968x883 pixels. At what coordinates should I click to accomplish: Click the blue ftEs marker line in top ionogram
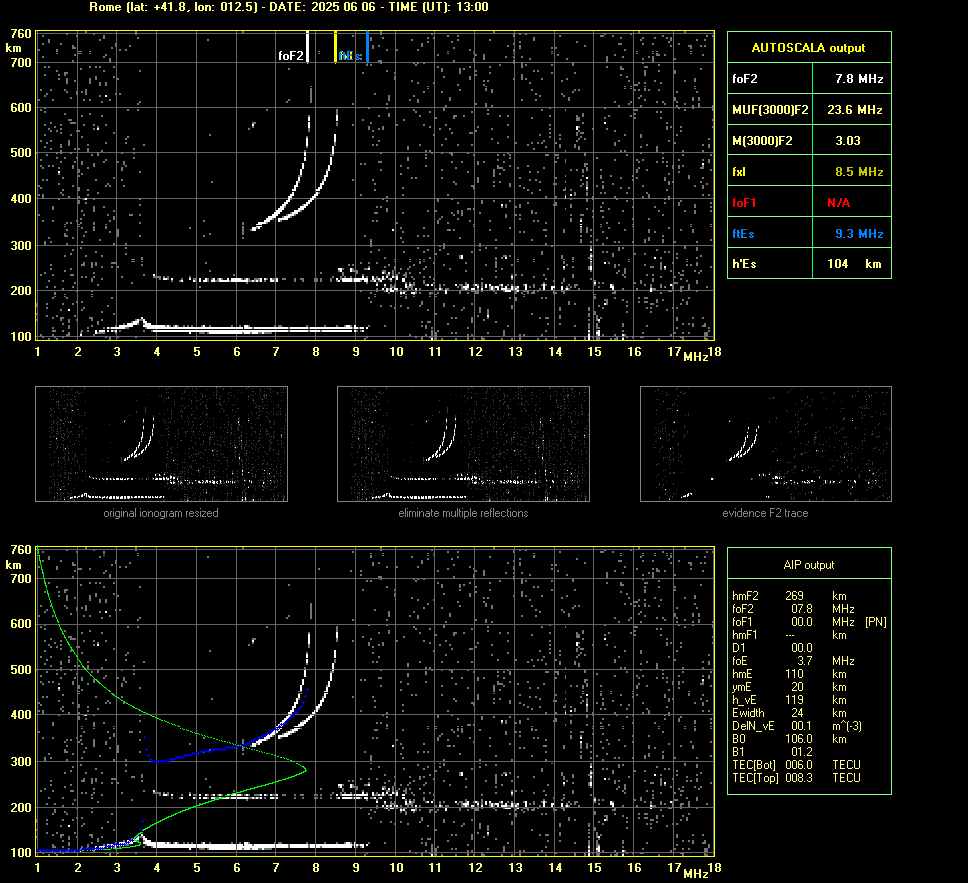pyautogui.click(x=367, y=47)
